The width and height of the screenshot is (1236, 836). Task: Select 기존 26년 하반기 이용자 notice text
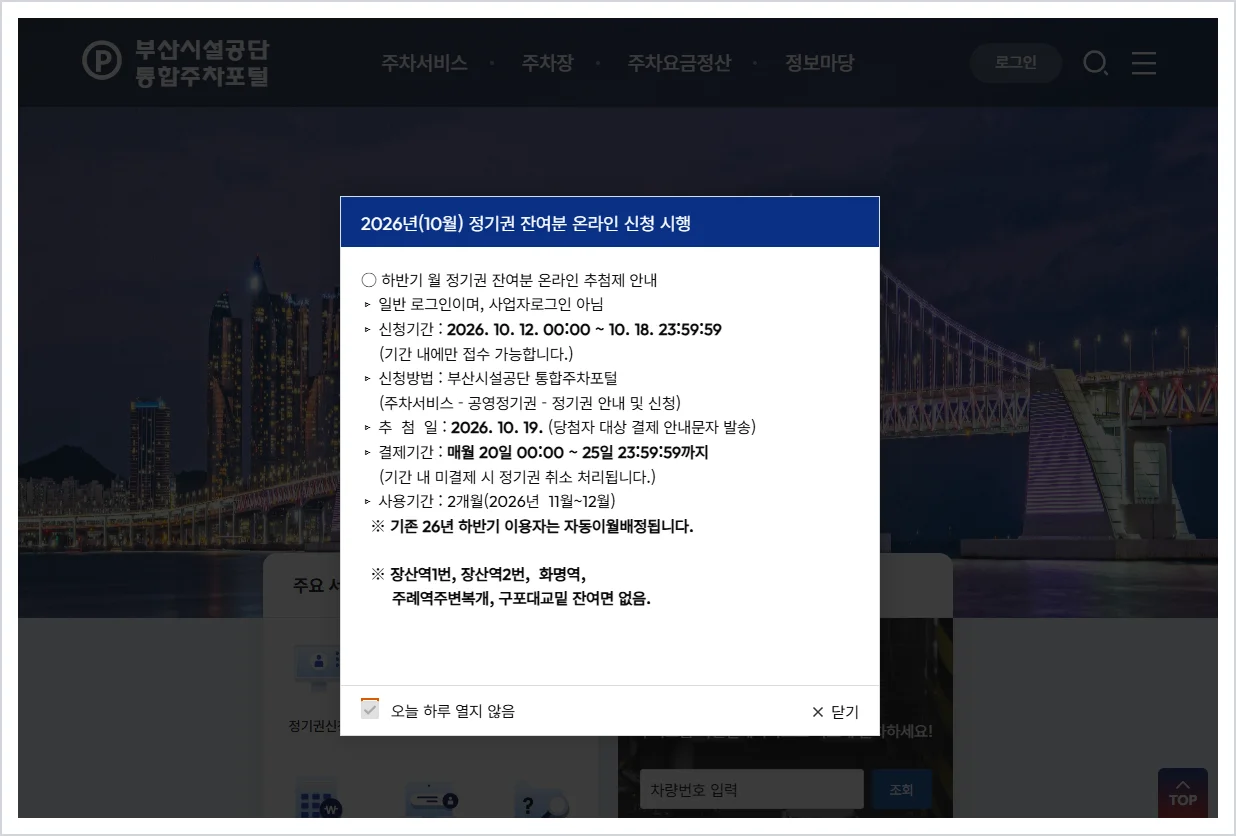[x=531, y=526]
